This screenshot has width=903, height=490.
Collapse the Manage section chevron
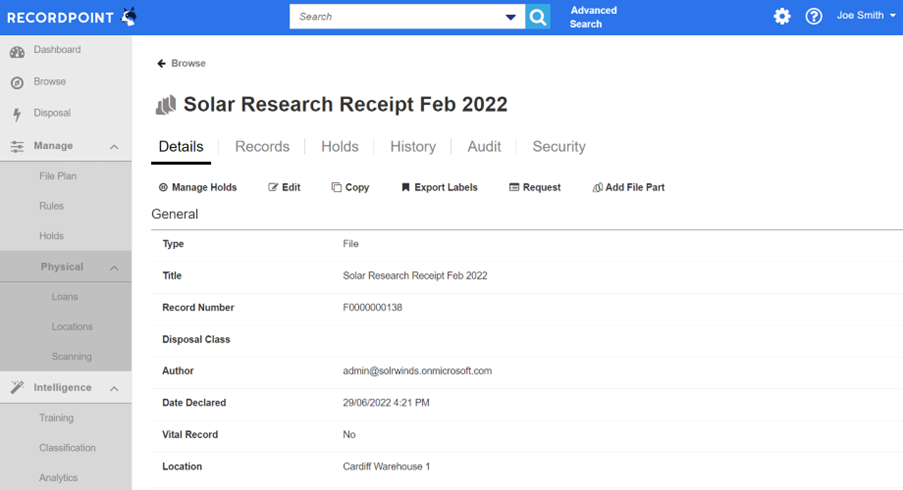114,147
